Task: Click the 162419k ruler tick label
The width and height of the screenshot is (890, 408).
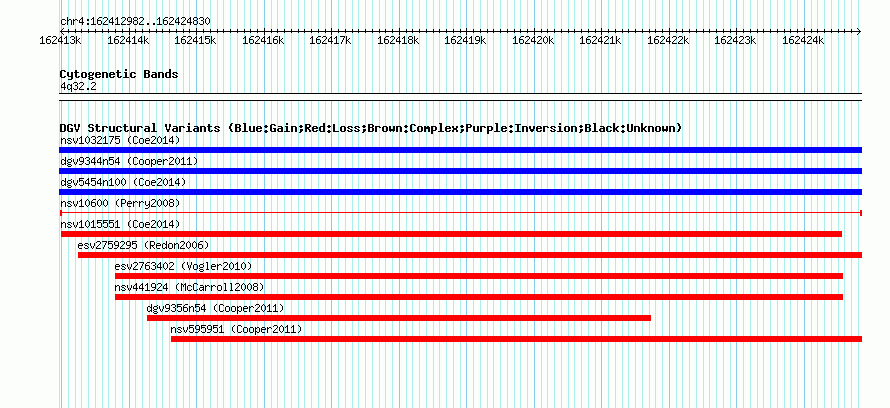Action: tap(466, 40)
